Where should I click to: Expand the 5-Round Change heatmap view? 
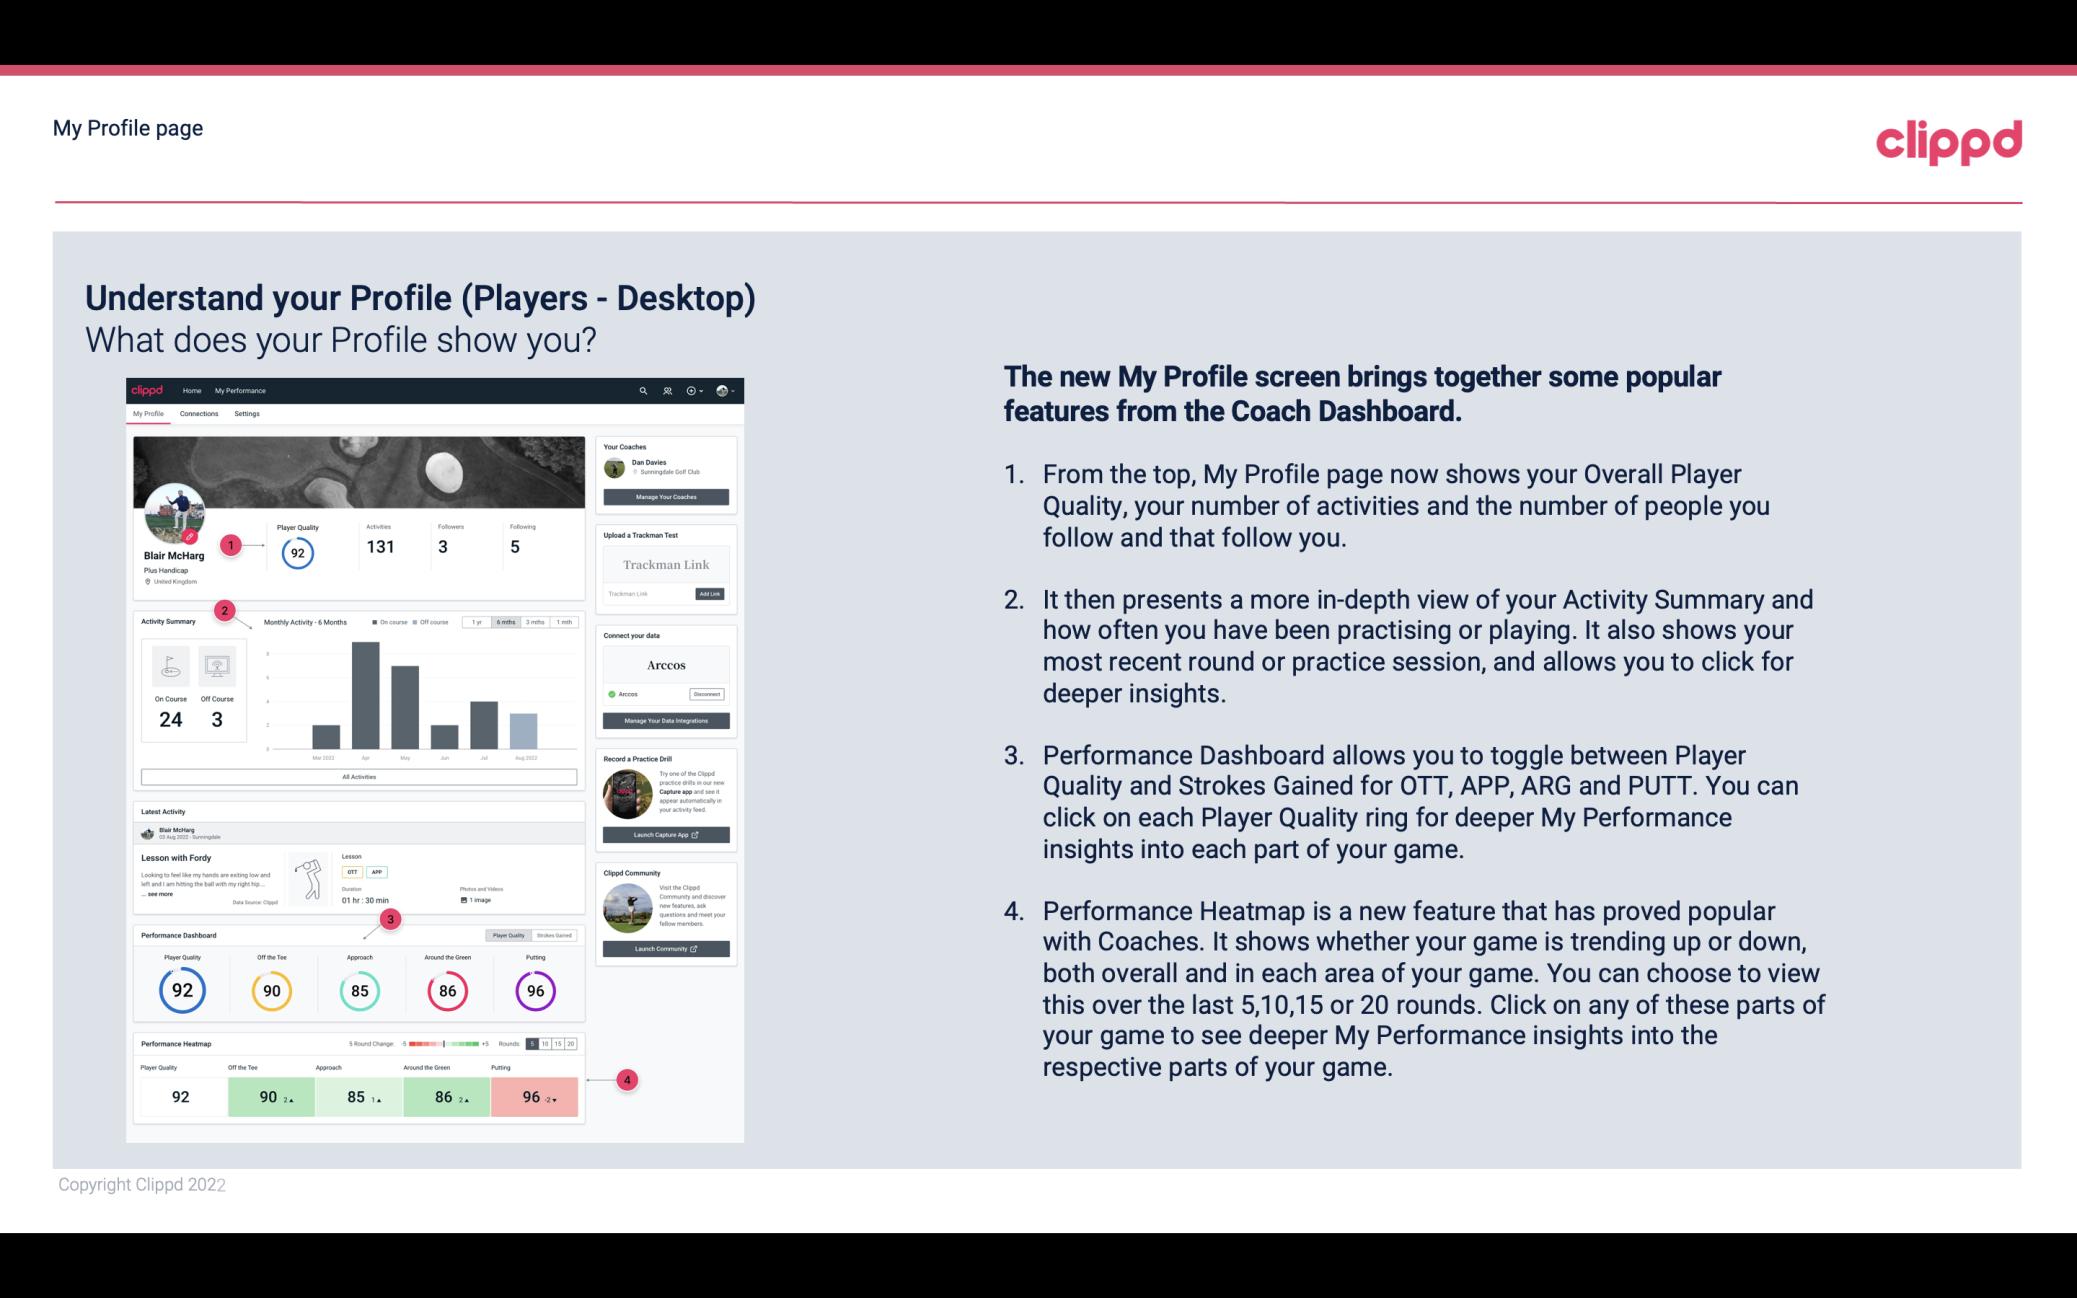pos(534,1044)
